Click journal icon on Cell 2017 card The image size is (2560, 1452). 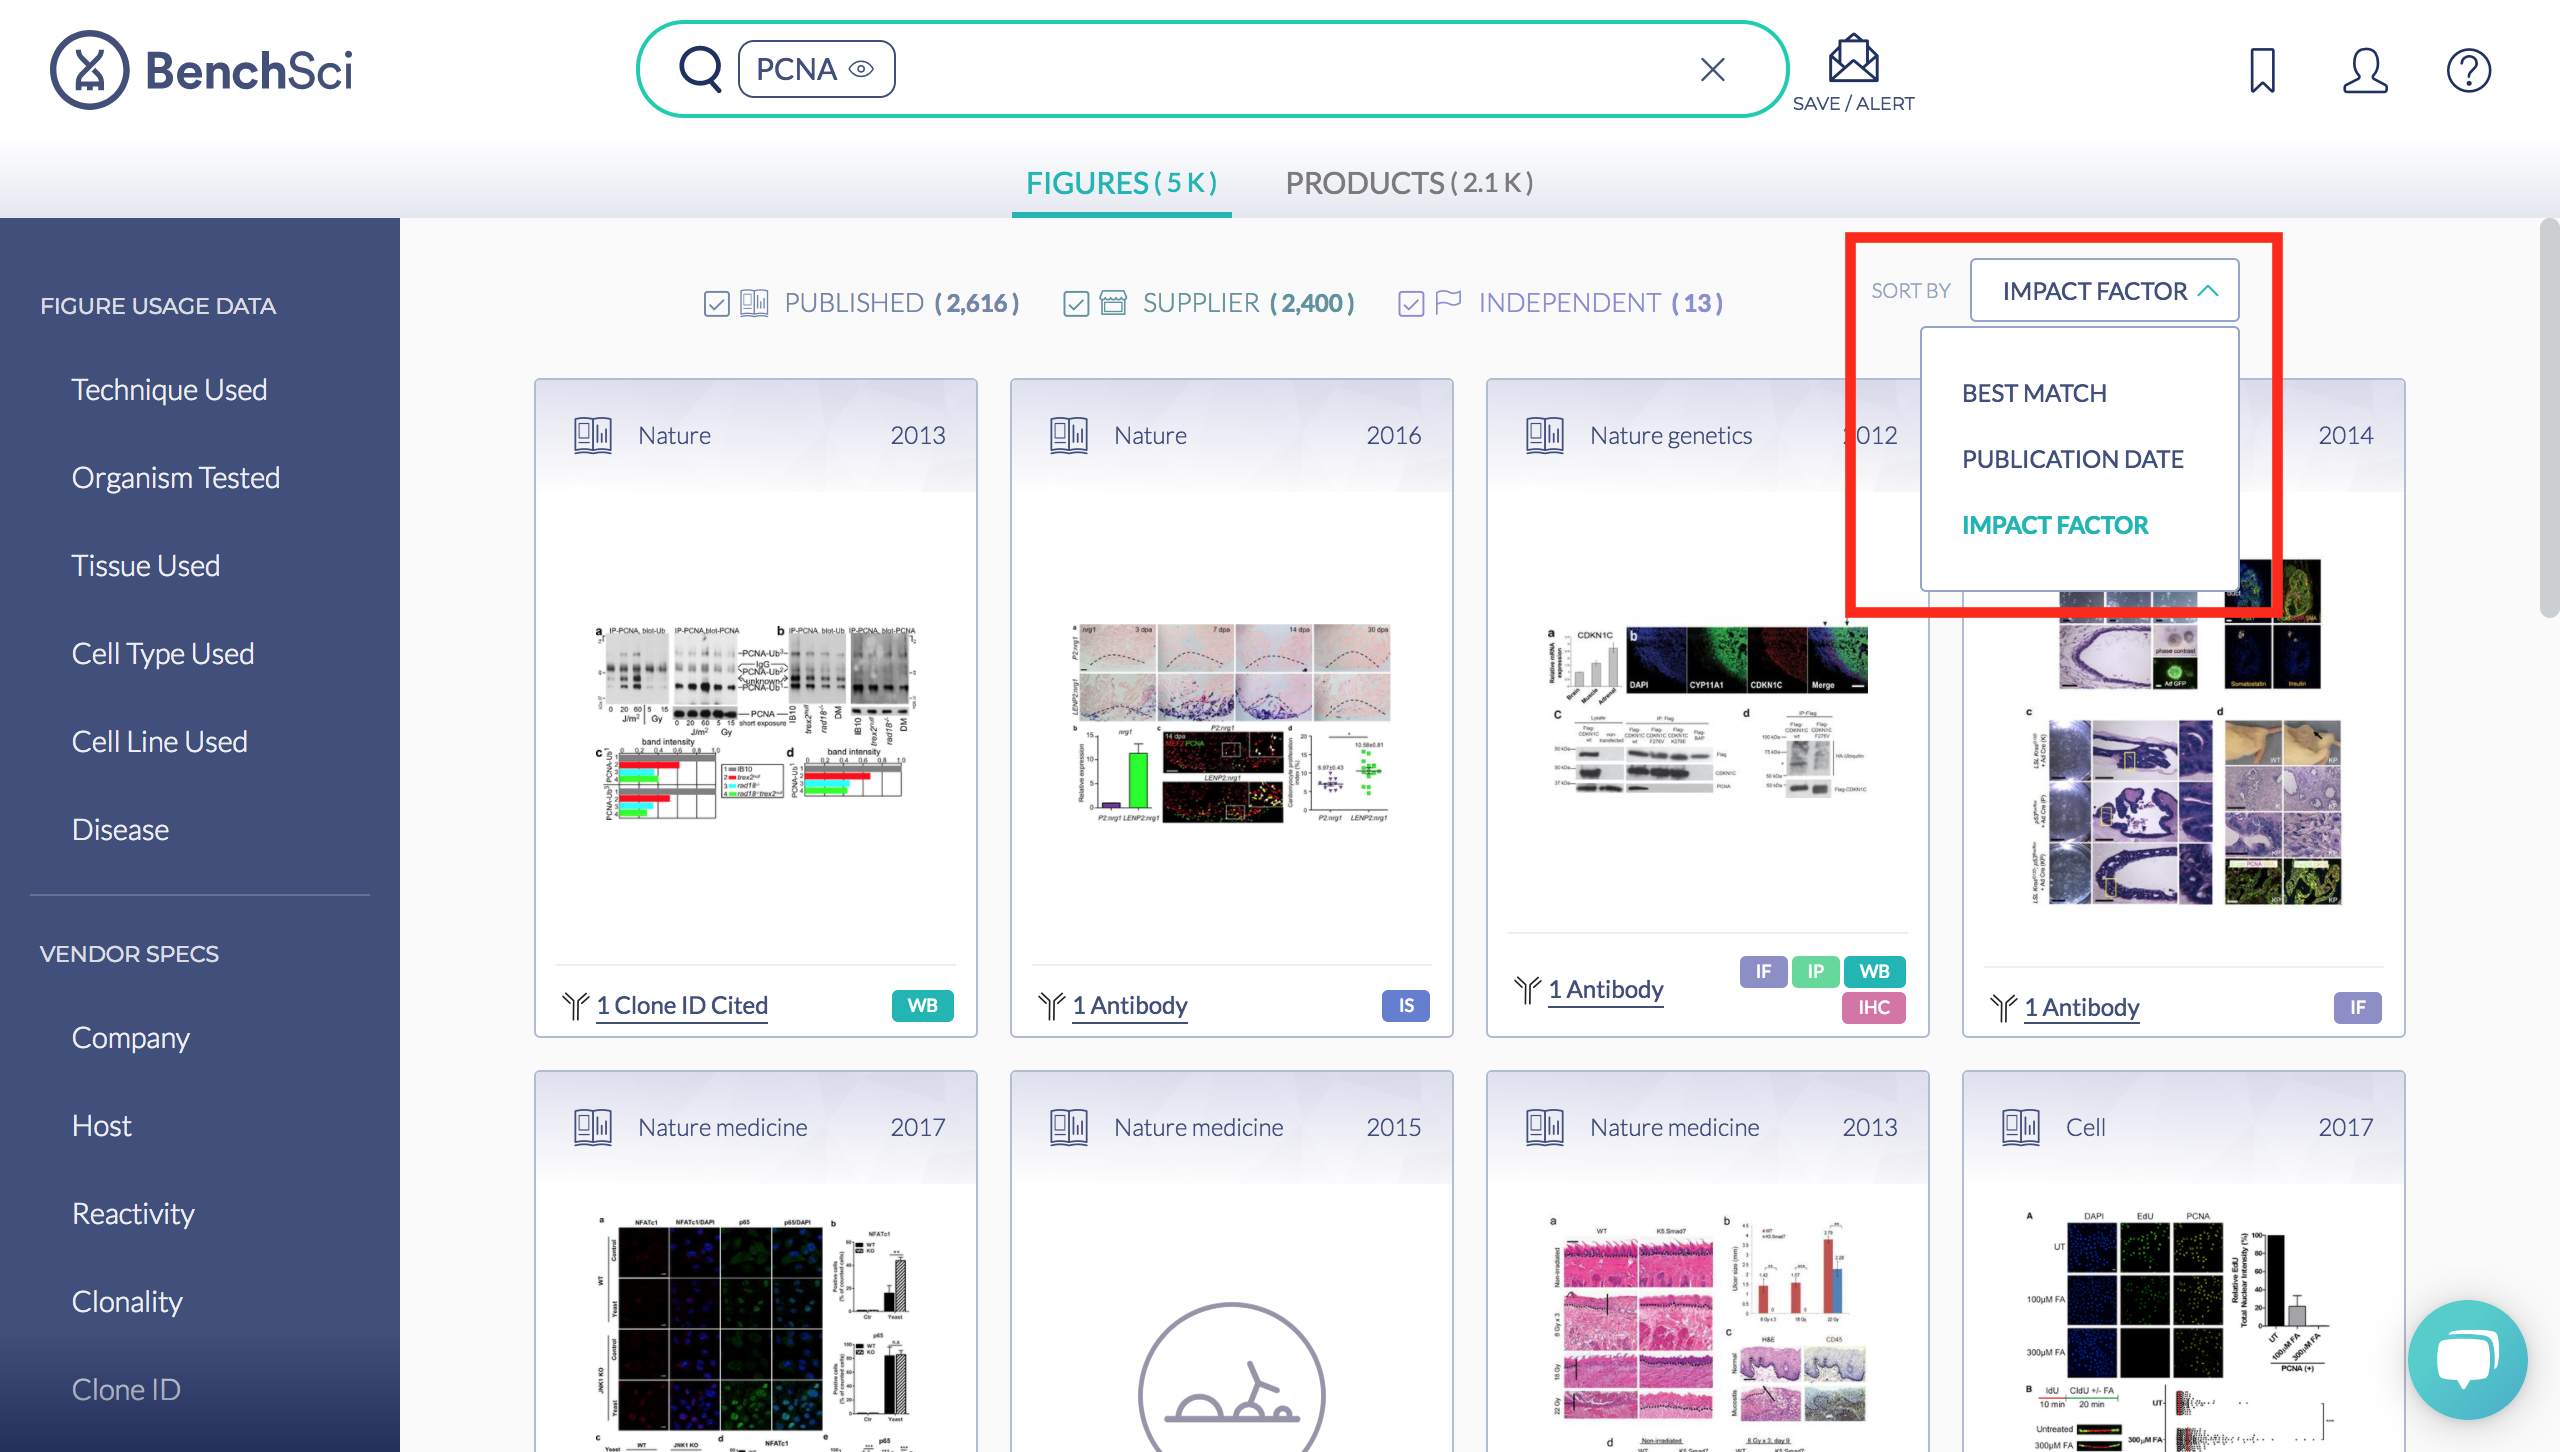[x=2021, y=1127]
